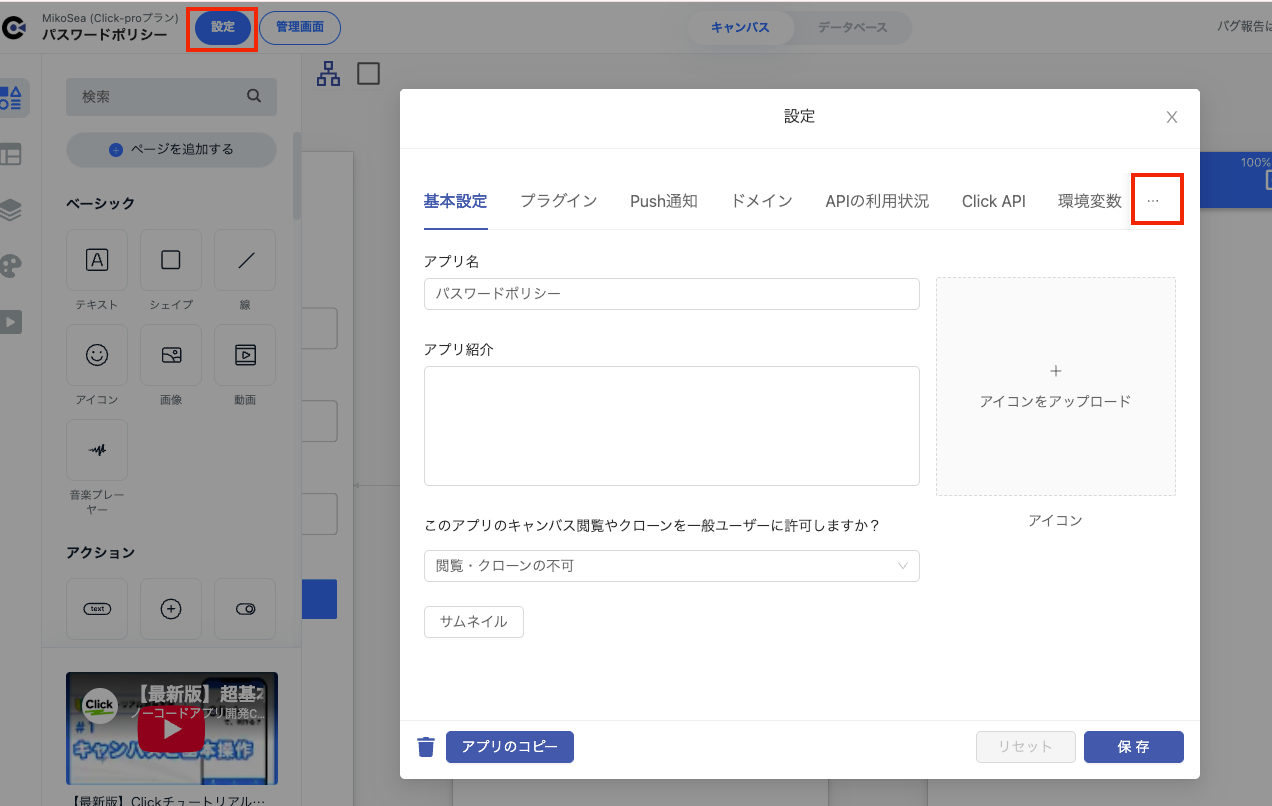Screen dimensions: 1272x806
Task: Select the 動画 video component
Action: [x=245, y=355]
